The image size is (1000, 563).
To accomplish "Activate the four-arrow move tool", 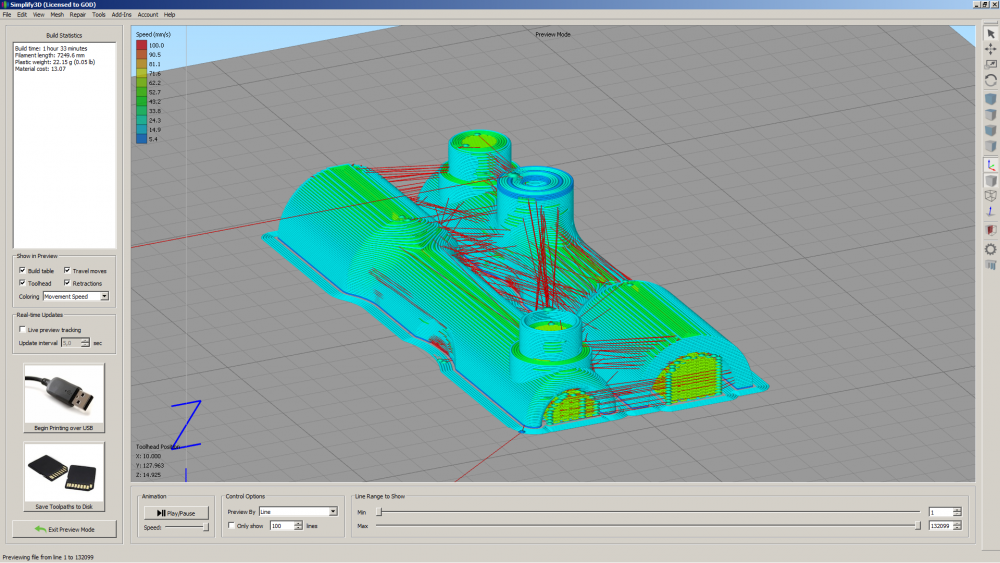I will 990,49.
